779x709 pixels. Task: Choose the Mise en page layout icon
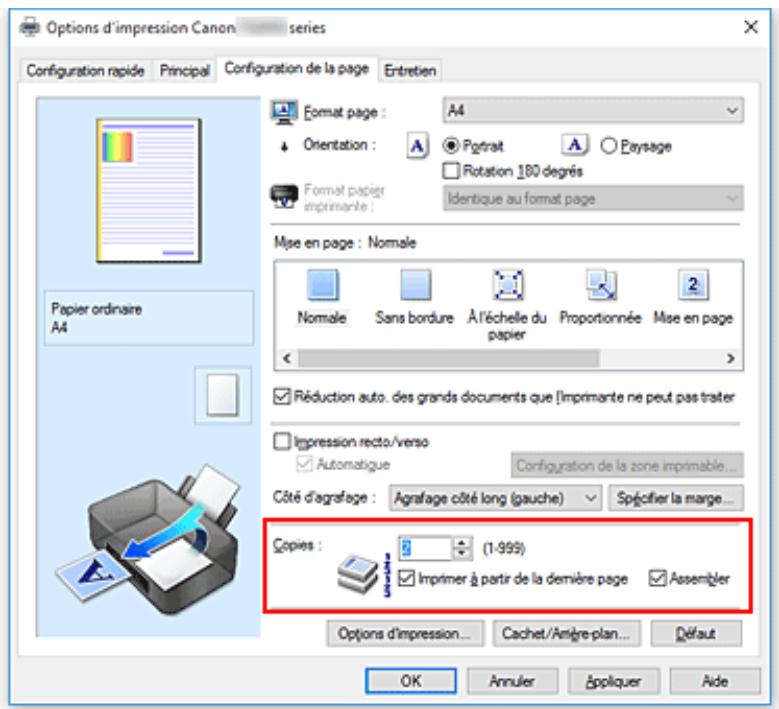pos(693,285)
